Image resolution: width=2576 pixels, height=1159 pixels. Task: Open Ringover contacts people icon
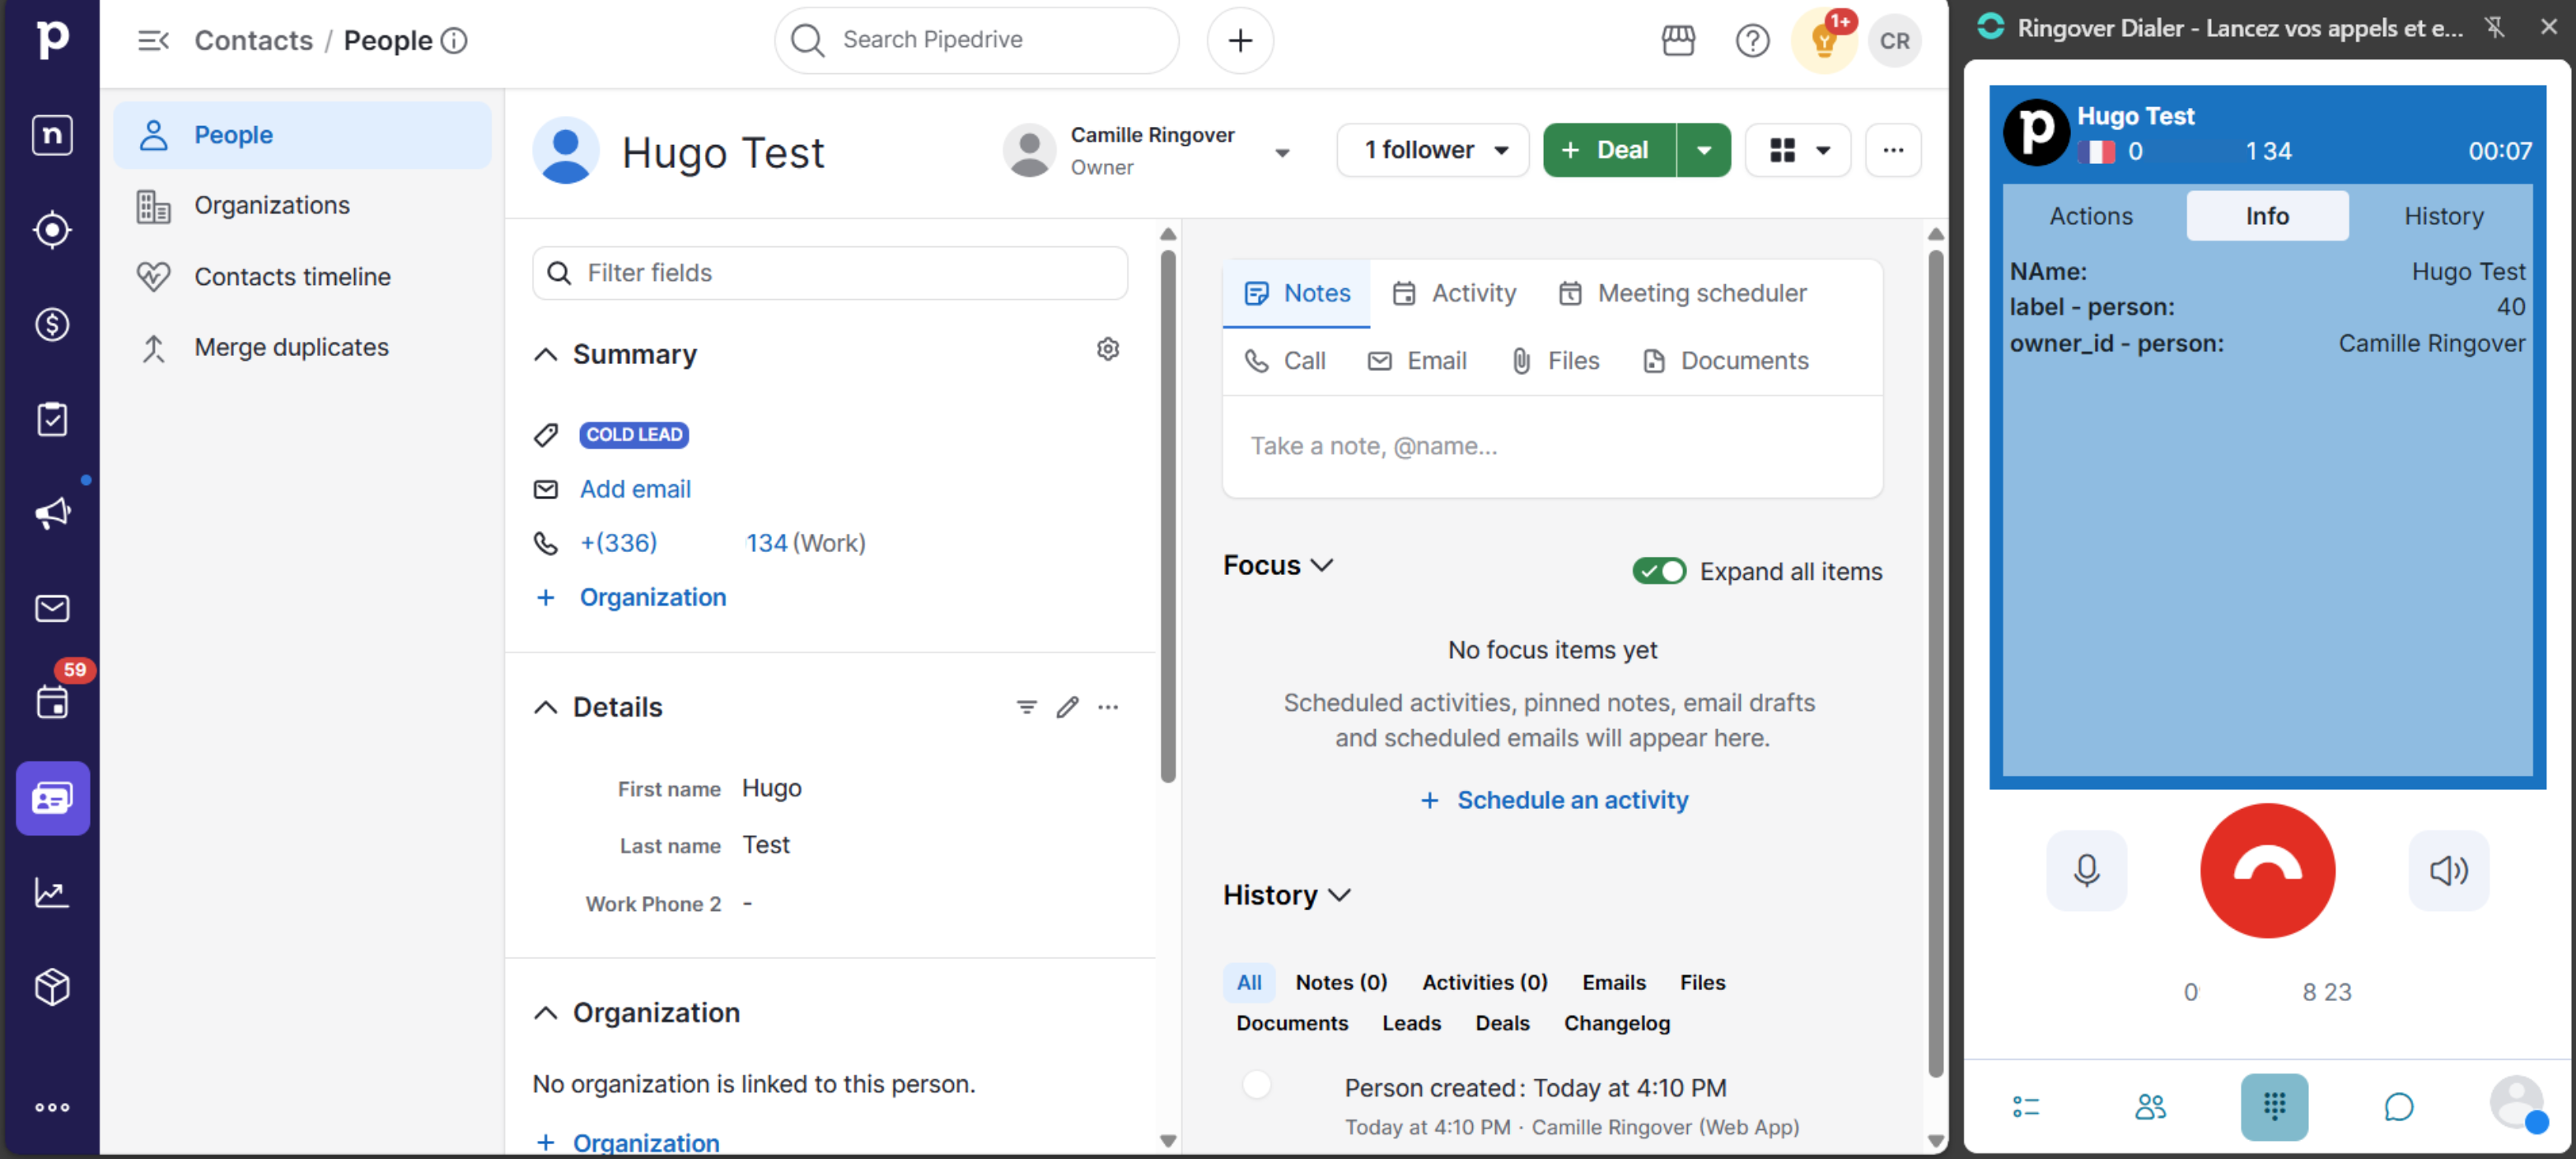click(x=2150, y=1106)
